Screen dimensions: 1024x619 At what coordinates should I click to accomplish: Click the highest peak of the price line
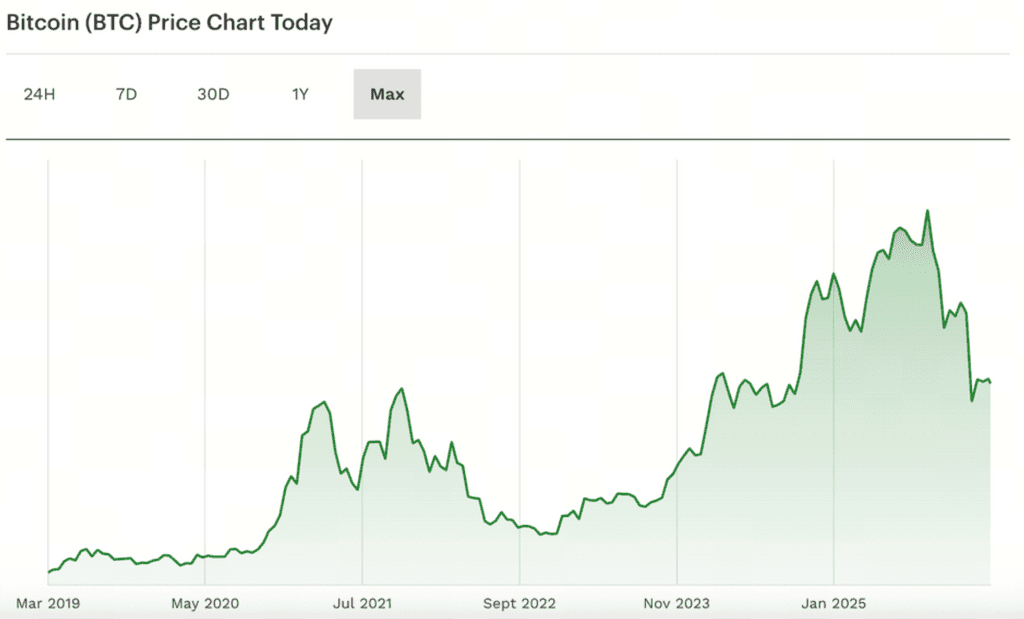927,211
